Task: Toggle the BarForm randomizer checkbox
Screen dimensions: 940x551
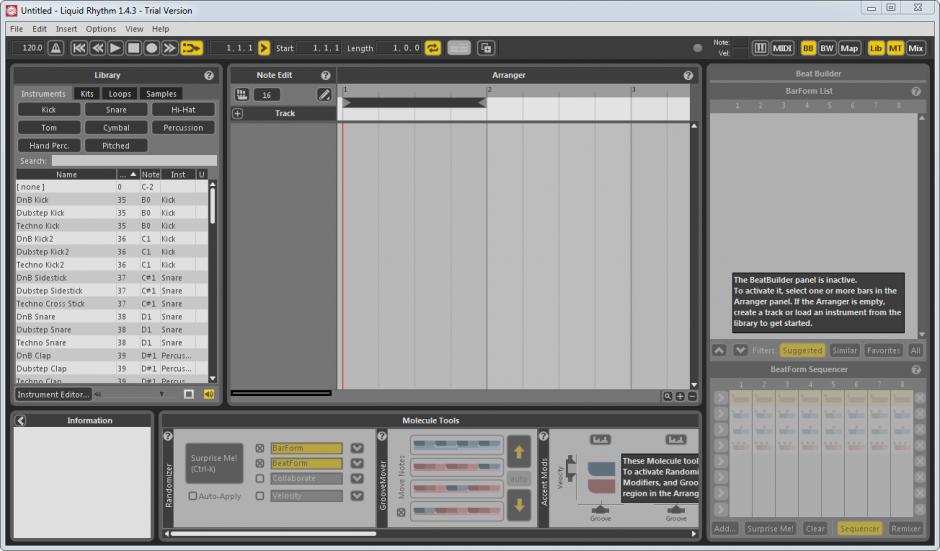Action: coord(260,448)
